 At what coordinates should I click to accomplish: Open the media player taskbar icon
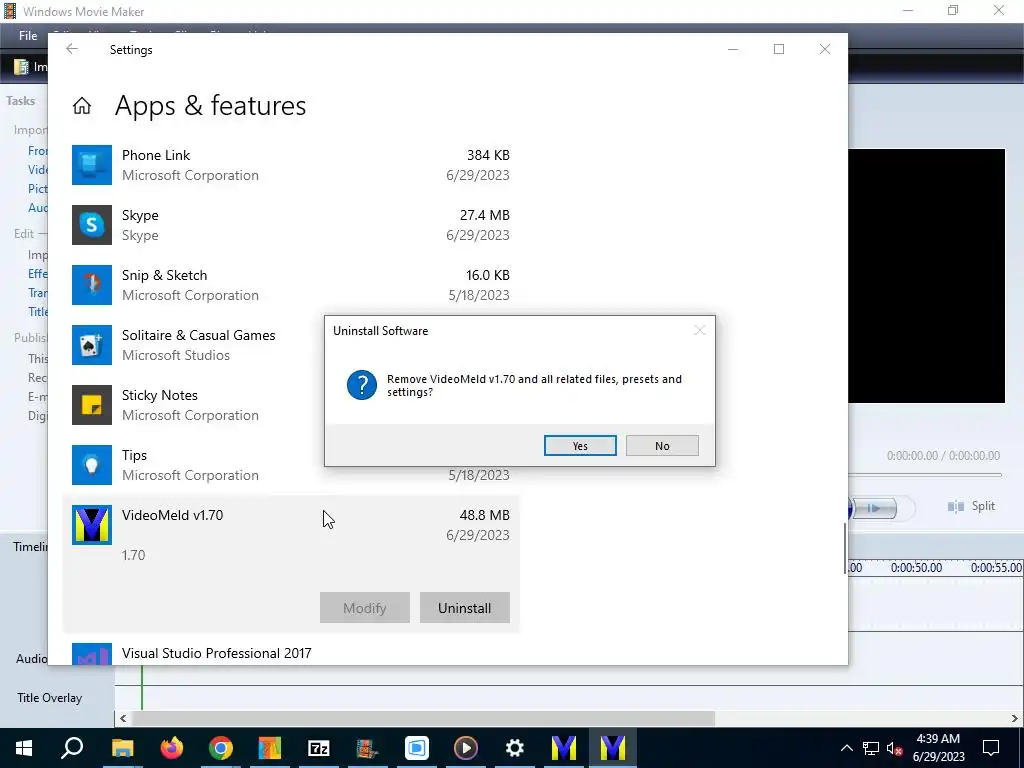coord(466,748)
